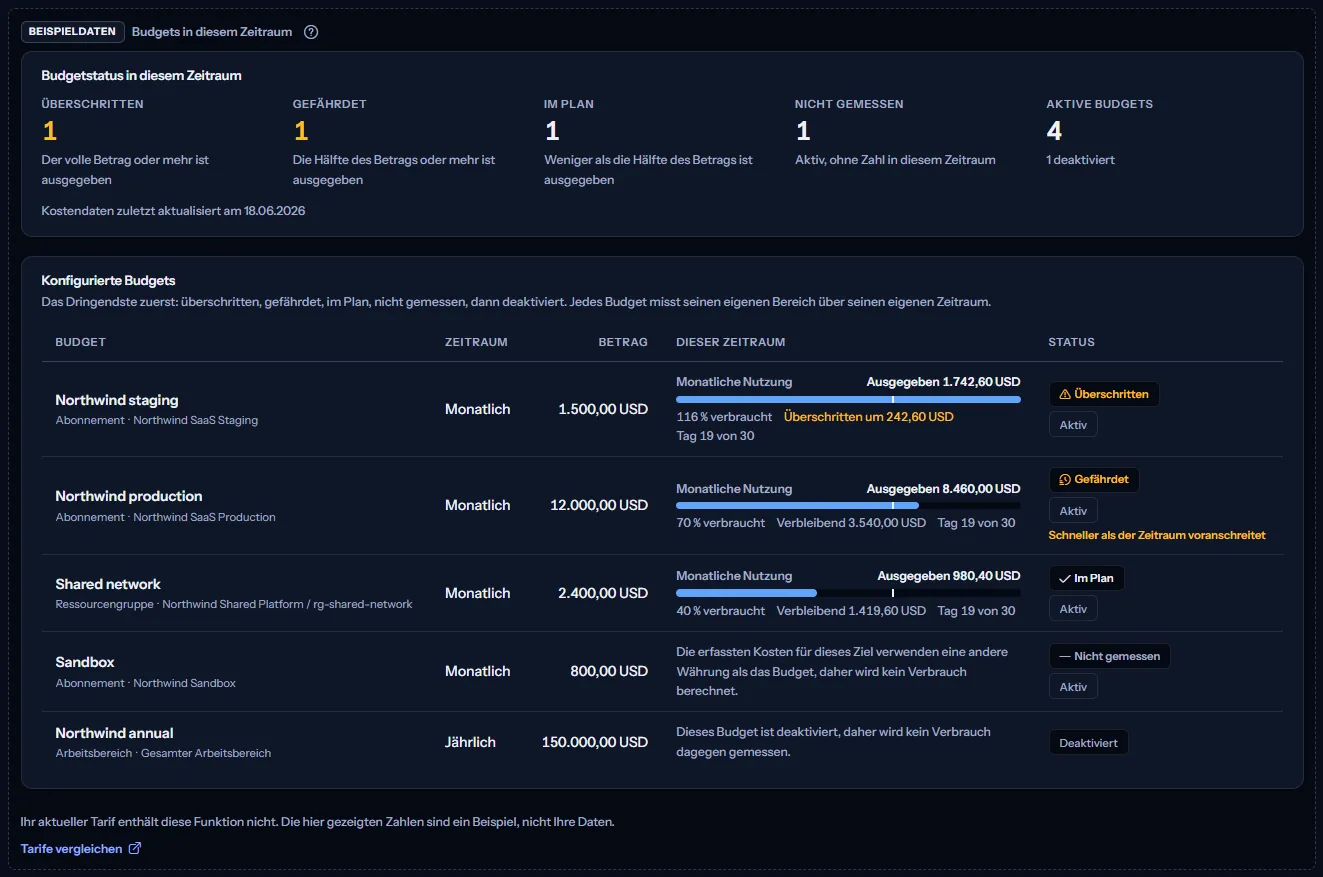Click Aktiv button in Northwind staging row
Screen dimensions: 1323x877
coord(1073,425)
